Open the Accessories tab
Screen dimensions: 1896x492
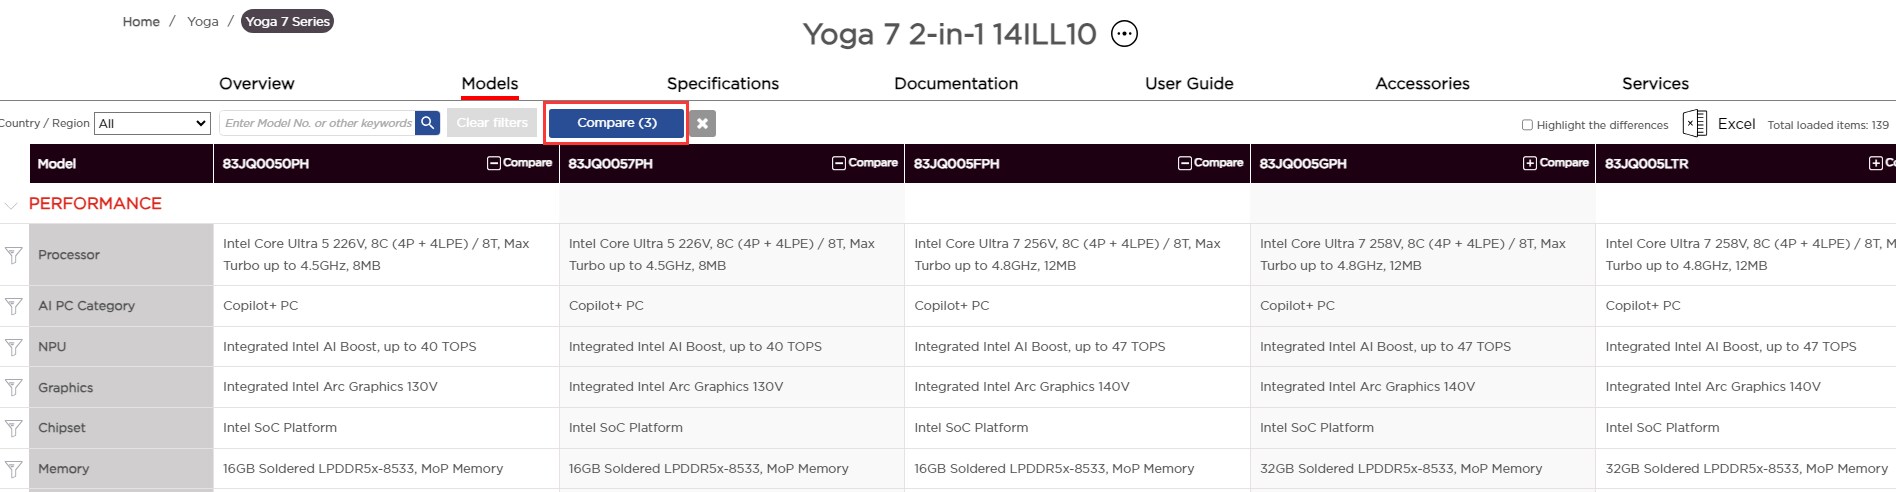[1422, 84]
